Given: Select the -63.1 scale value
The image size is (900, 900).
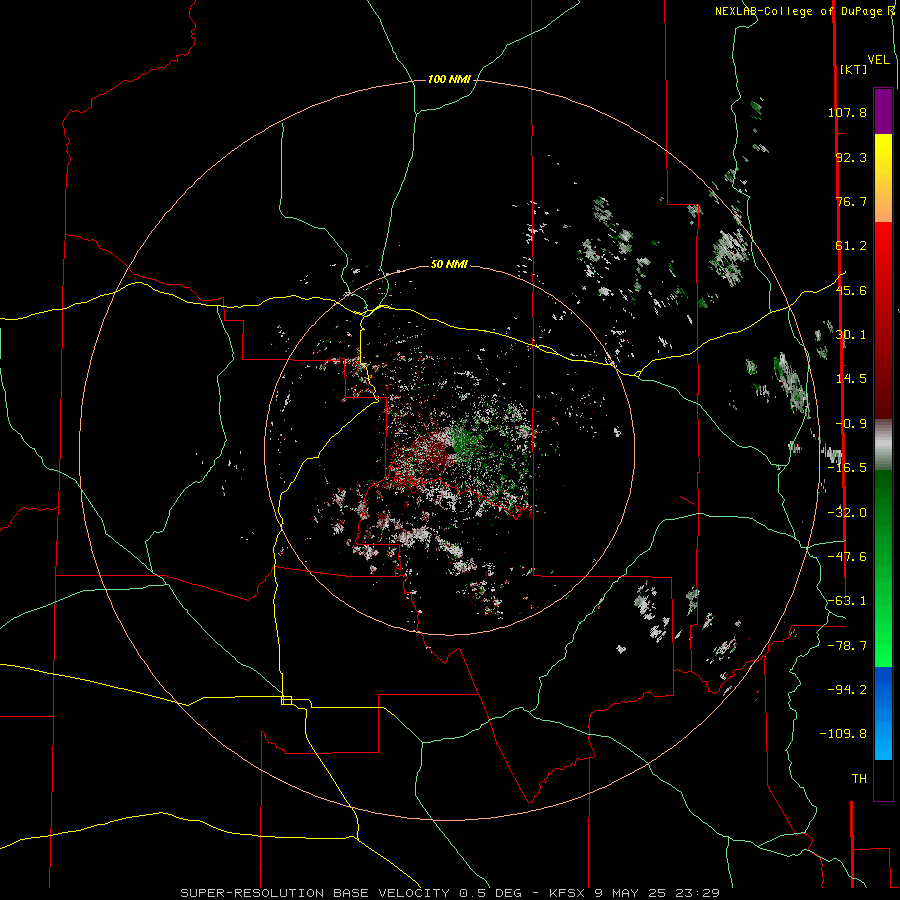Looking at the screenshot, I should pyautogui.click(x=847, y=601).
